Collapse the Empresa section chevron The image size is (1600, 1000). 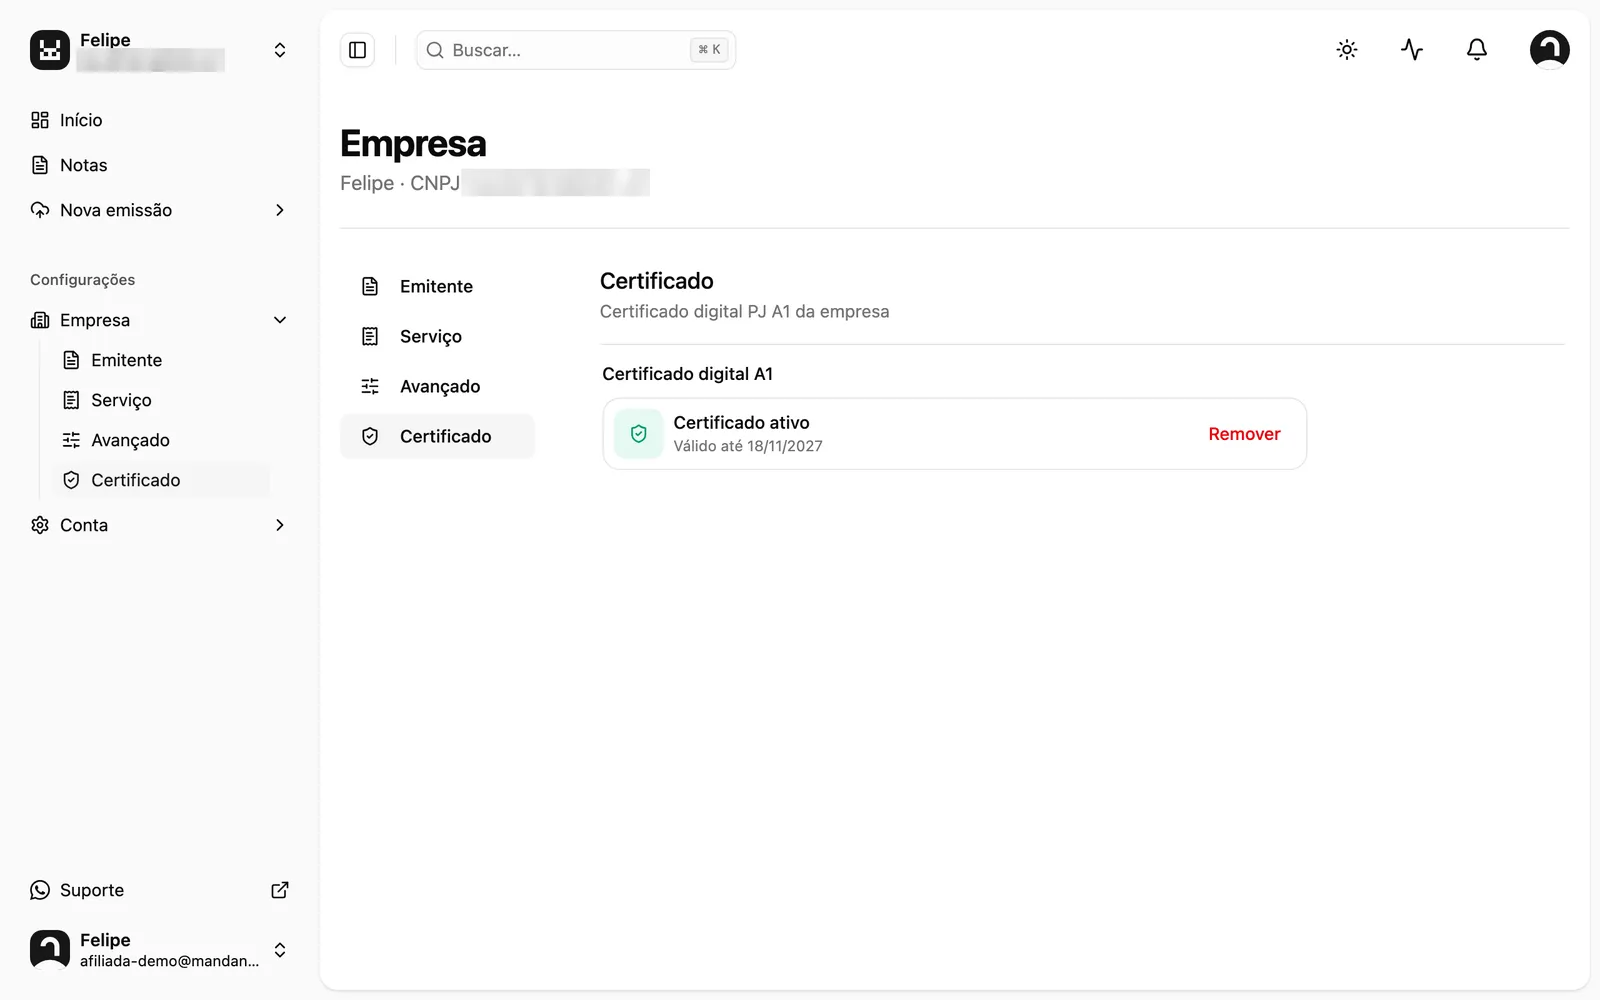(280, 320)
